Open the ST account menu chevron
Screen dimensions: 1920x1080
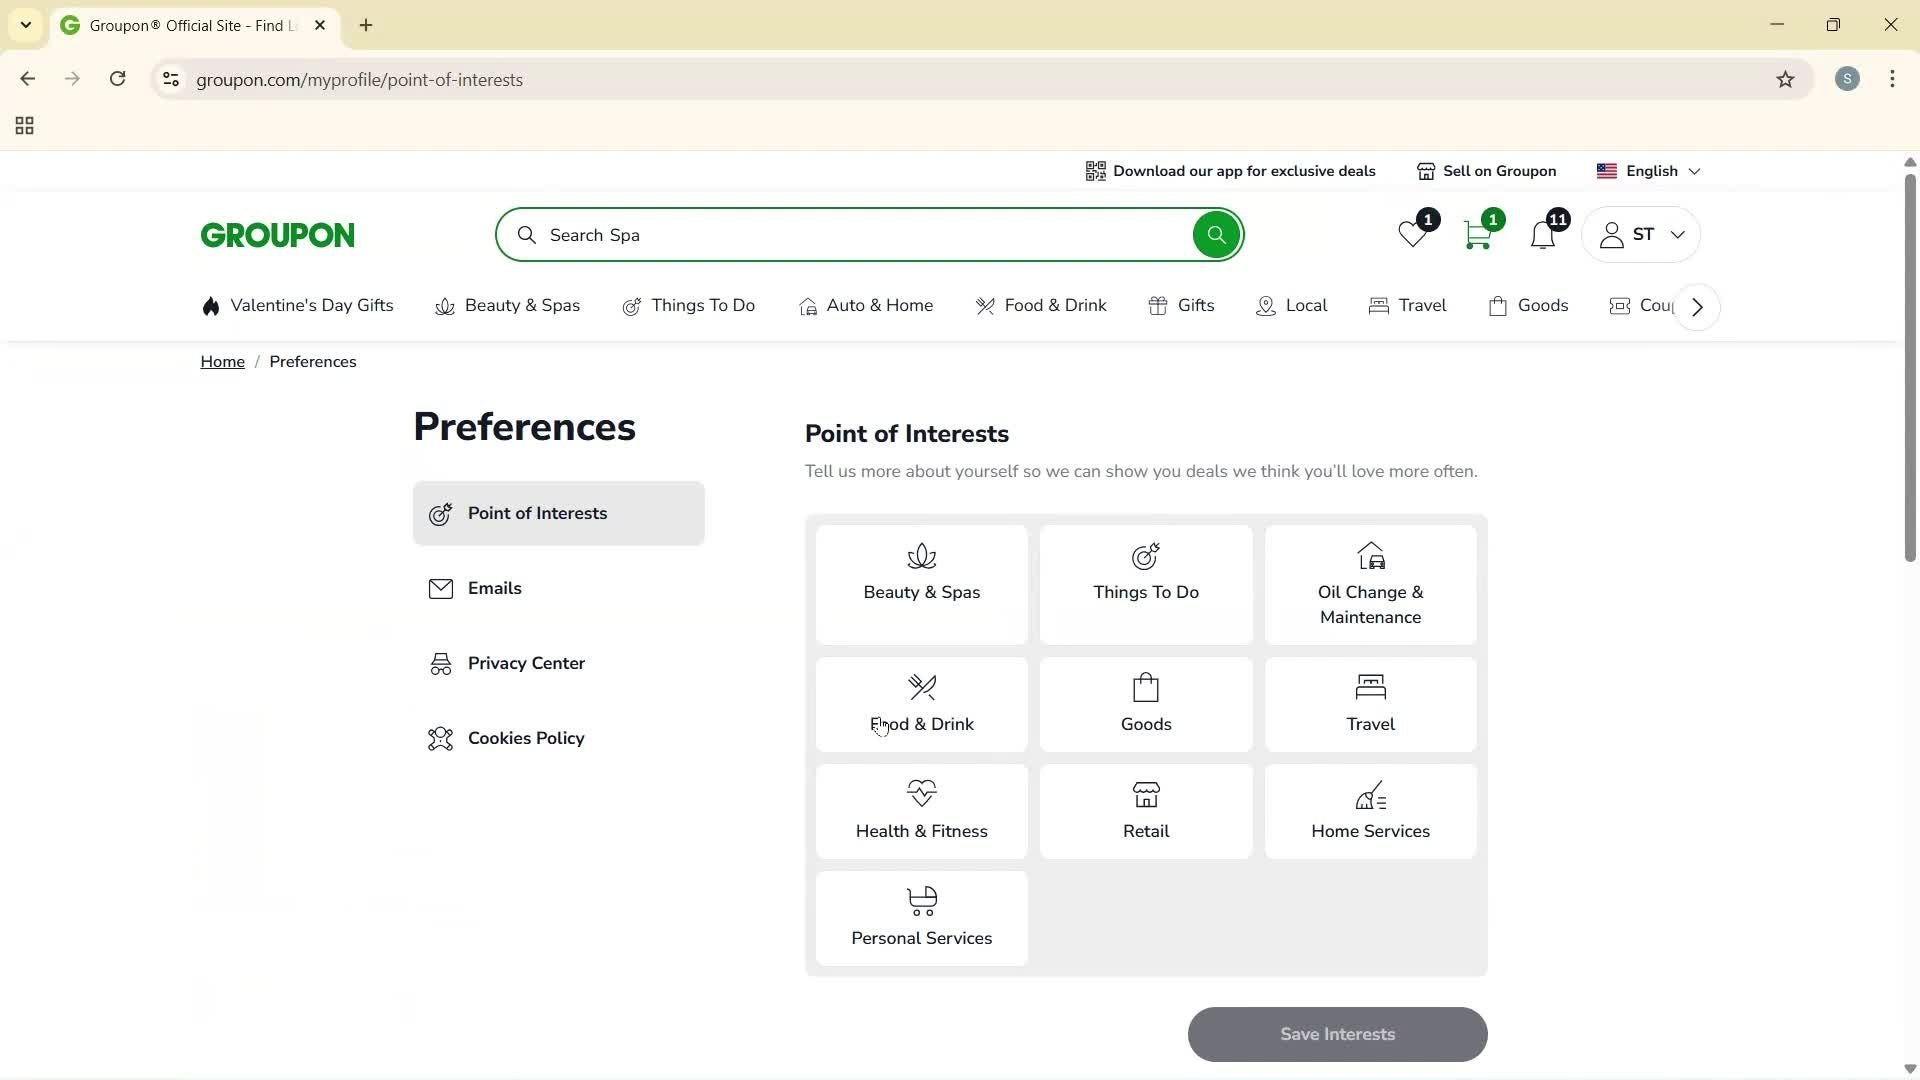1678,234
